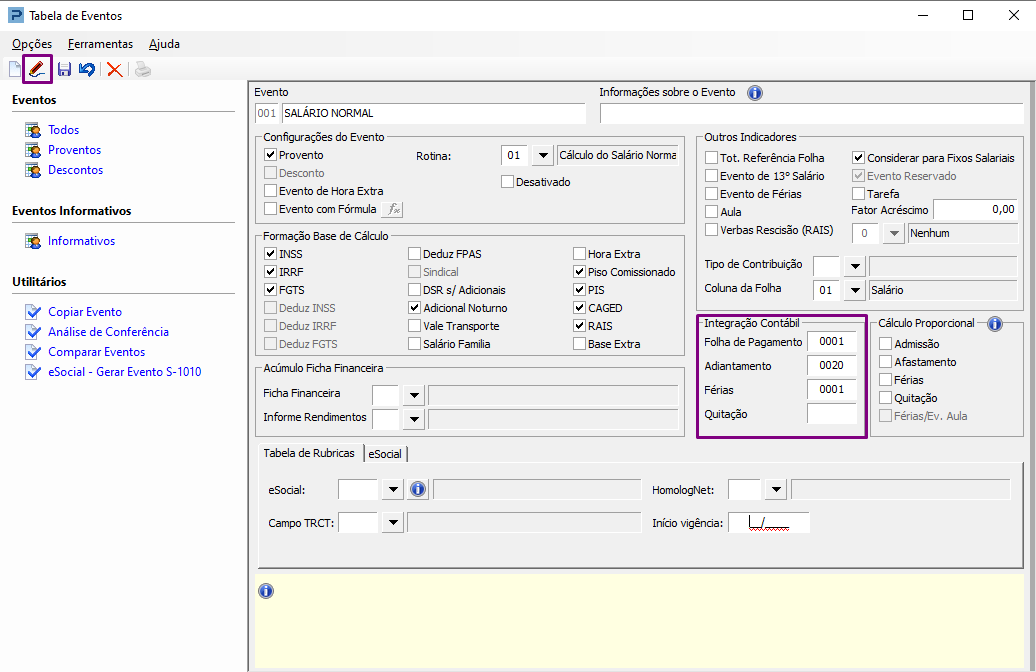Open the Ajuda menu
Image resolution: width=1036 pixels, height=672 pixels.
coord(164,44)
